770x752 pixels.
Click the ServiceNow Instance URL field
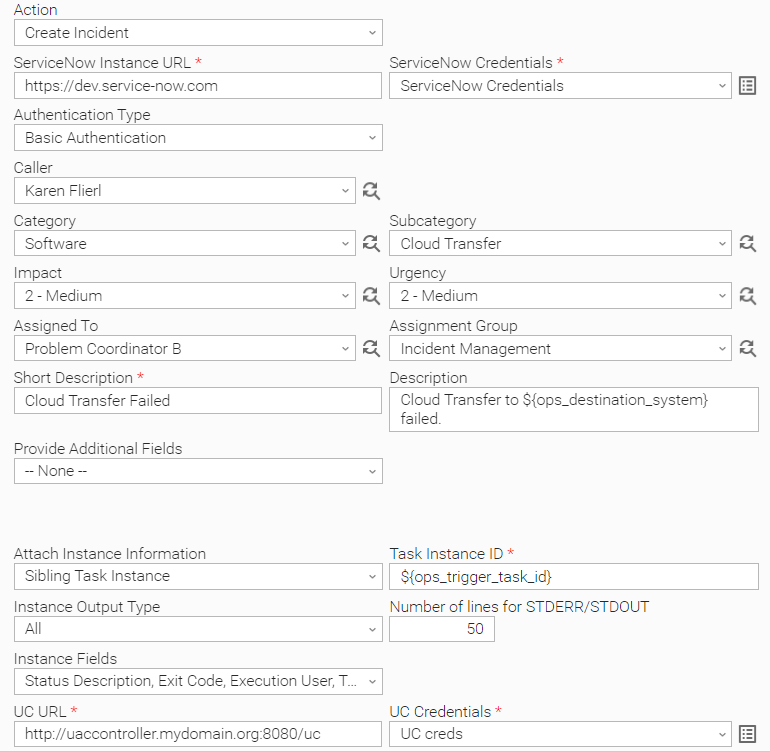pyautogui.click(x=198, y=85)
